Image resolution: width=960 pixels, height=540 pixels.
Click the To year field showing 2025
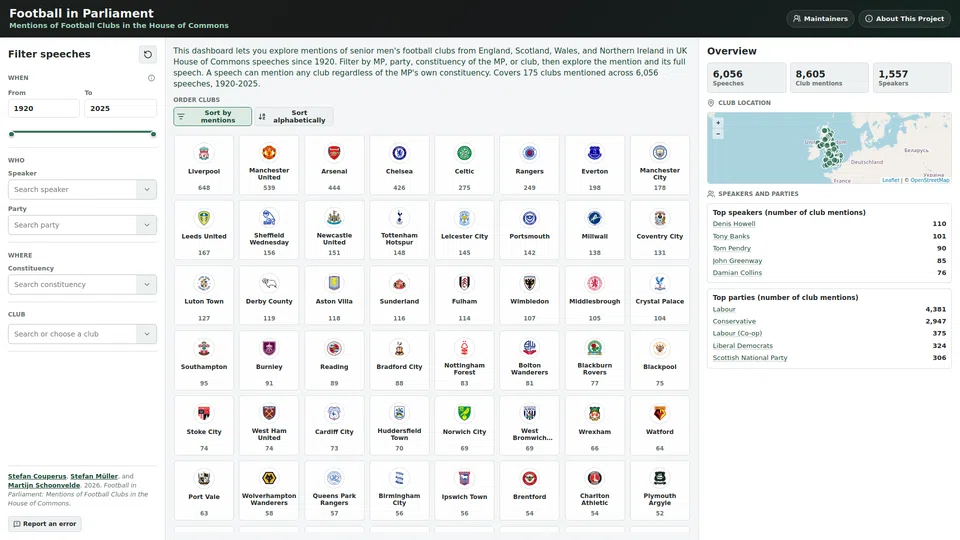[120, 108]
